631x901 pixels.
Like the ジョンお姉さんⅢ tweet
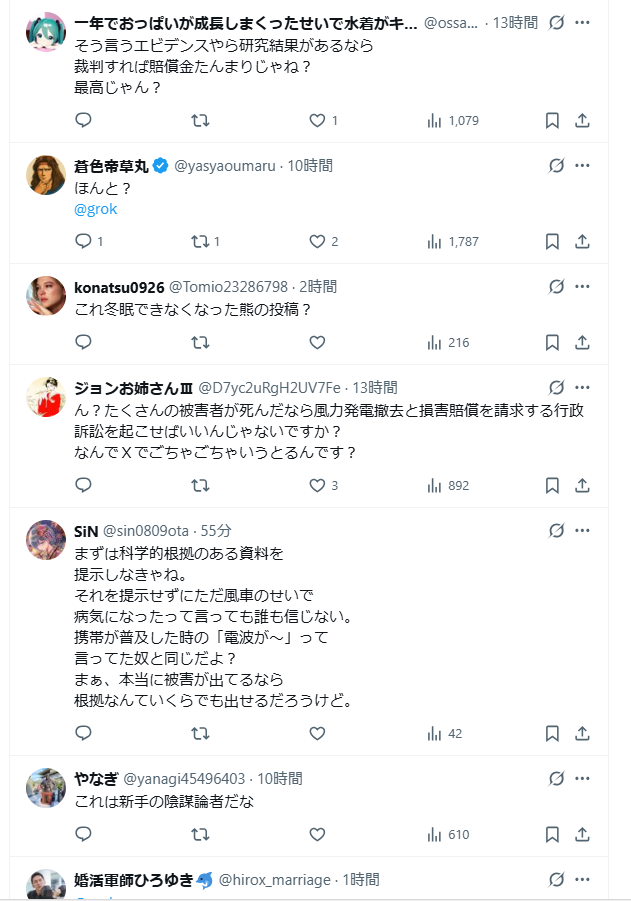(x=317, y=486)
